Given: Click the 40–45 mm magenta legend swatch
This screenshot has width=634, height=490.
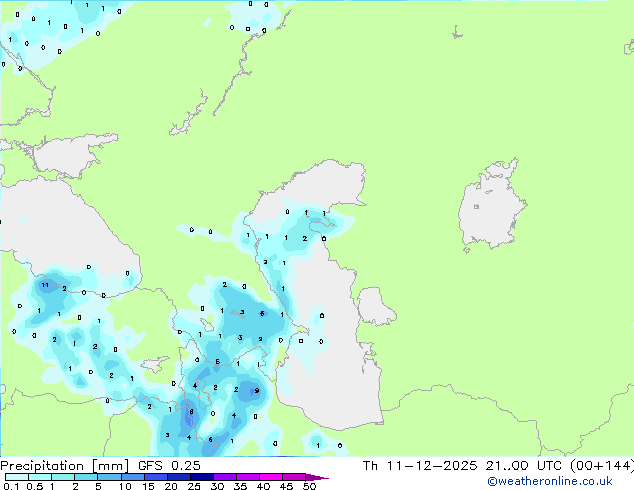Looking at the screenshot, I should 271,477.
